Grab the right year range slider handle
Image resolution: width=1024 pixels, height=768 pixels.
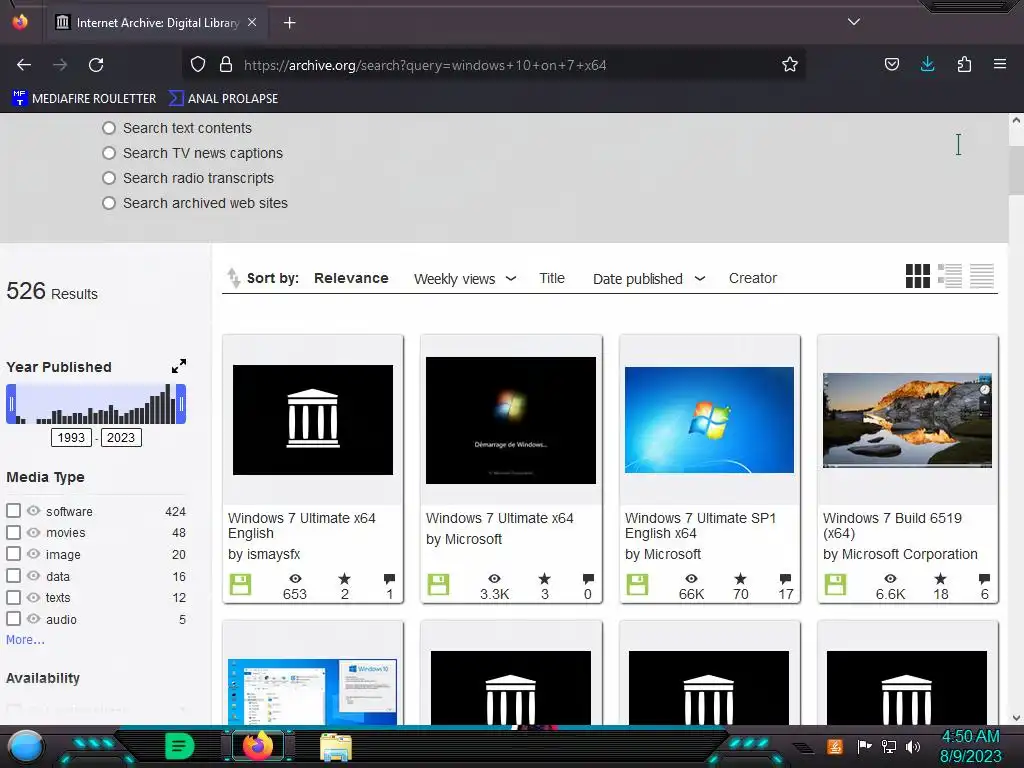pyautogui.click(x=182, y=404)
